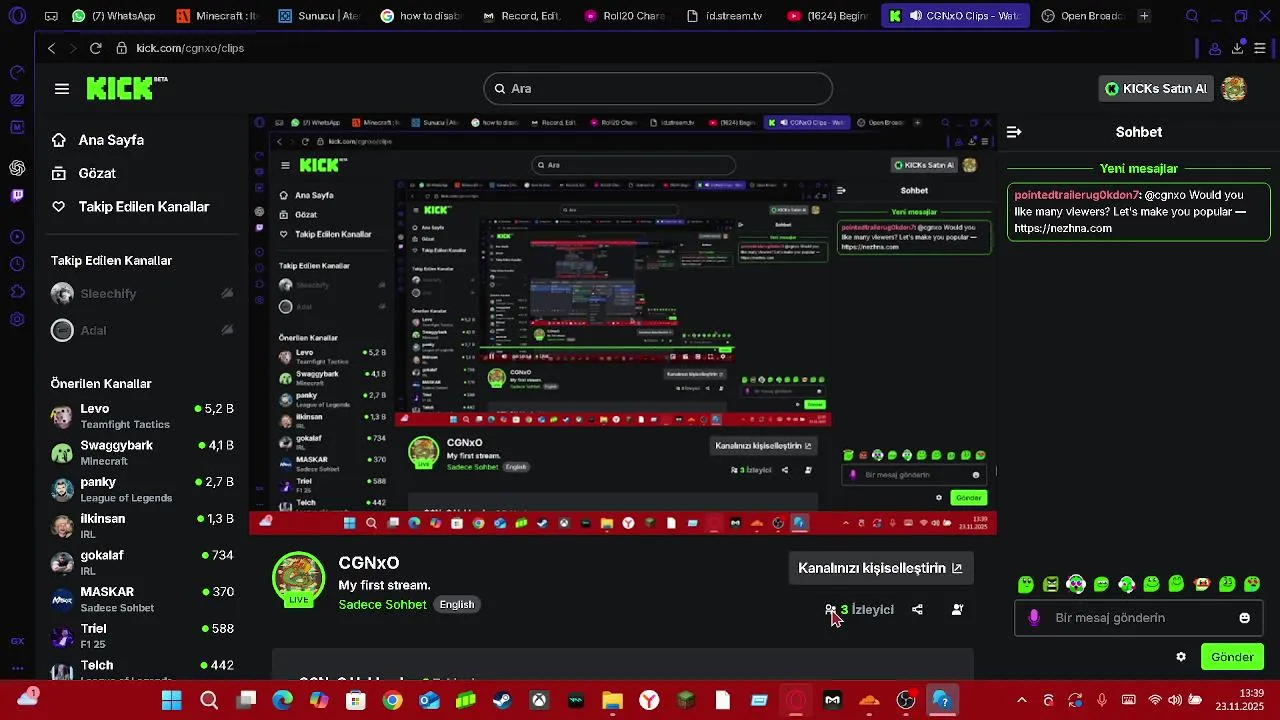The image size is (1280, 720).
Task: Open recommended channel Swaggybark
Action: (x=142, y=453)
